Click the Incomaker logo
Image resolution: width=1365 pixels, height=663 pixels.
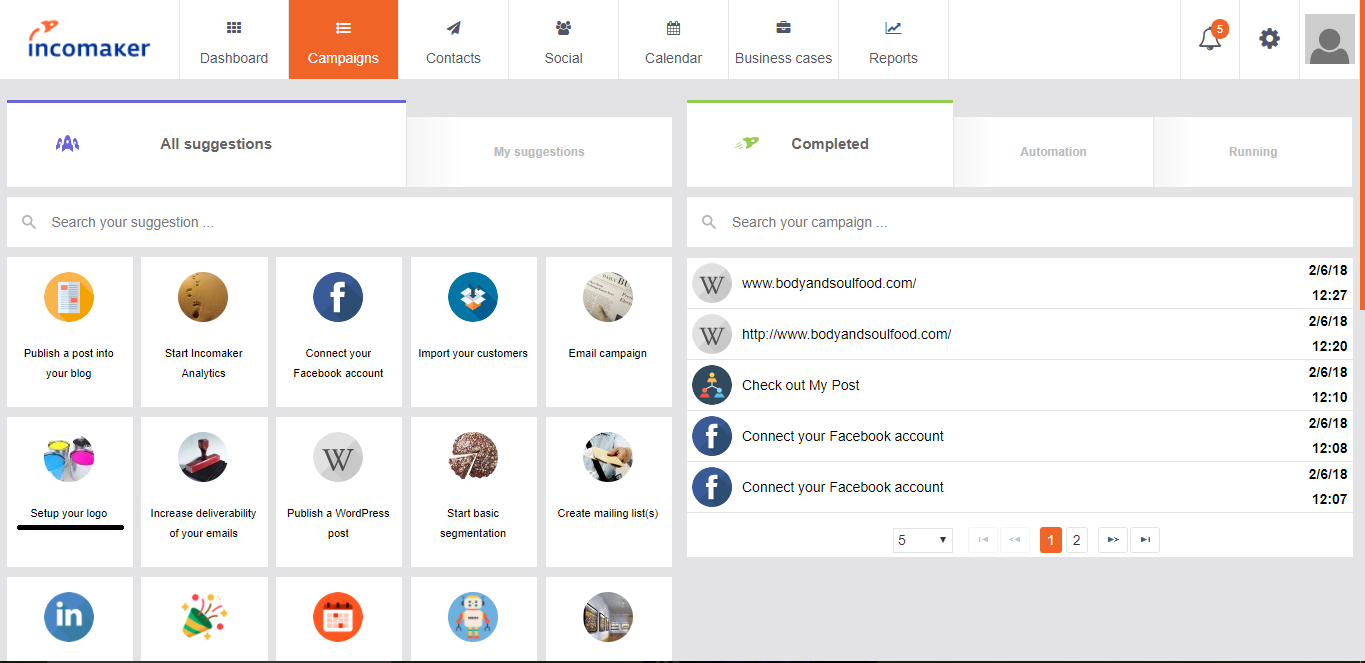(x=89, y=40)
